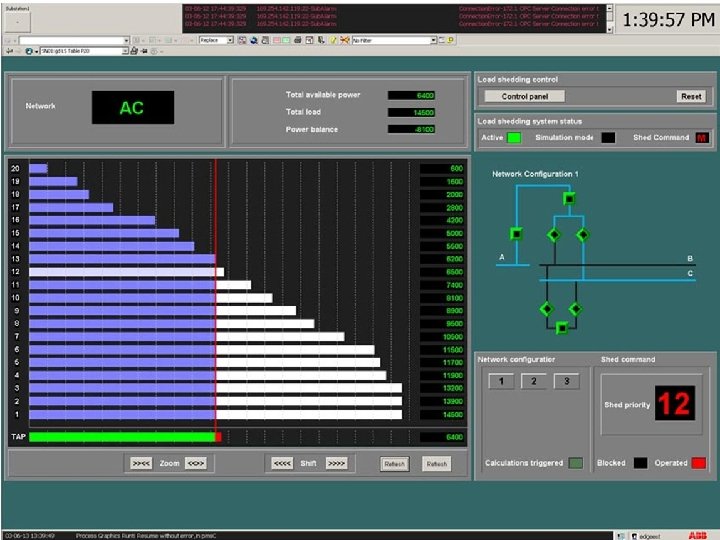Screen dimensions: 720x540
Task: Click the priority 20 load bar
Action: coord(38,169)
